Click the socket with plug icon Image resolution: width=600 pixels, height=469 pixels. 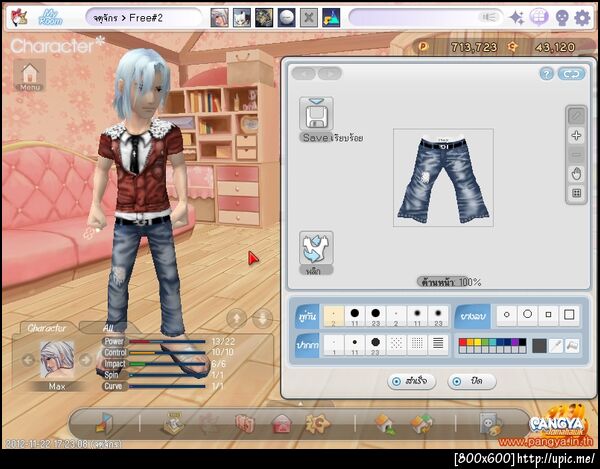[x=491, y=424]
